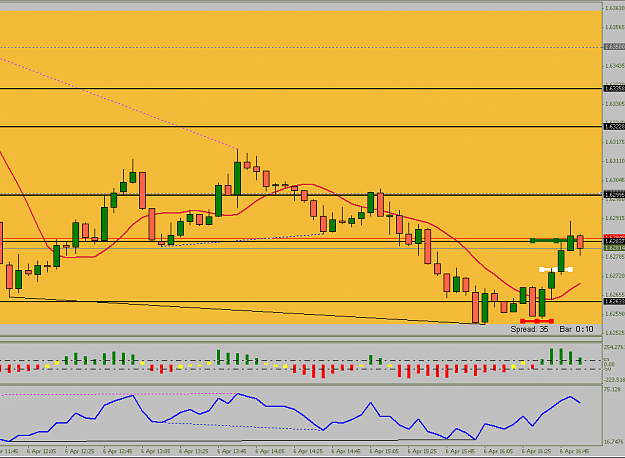This screenshot has height=458, width=625.
Task: Click the 1.62720 price scale value
Action: 615,276
